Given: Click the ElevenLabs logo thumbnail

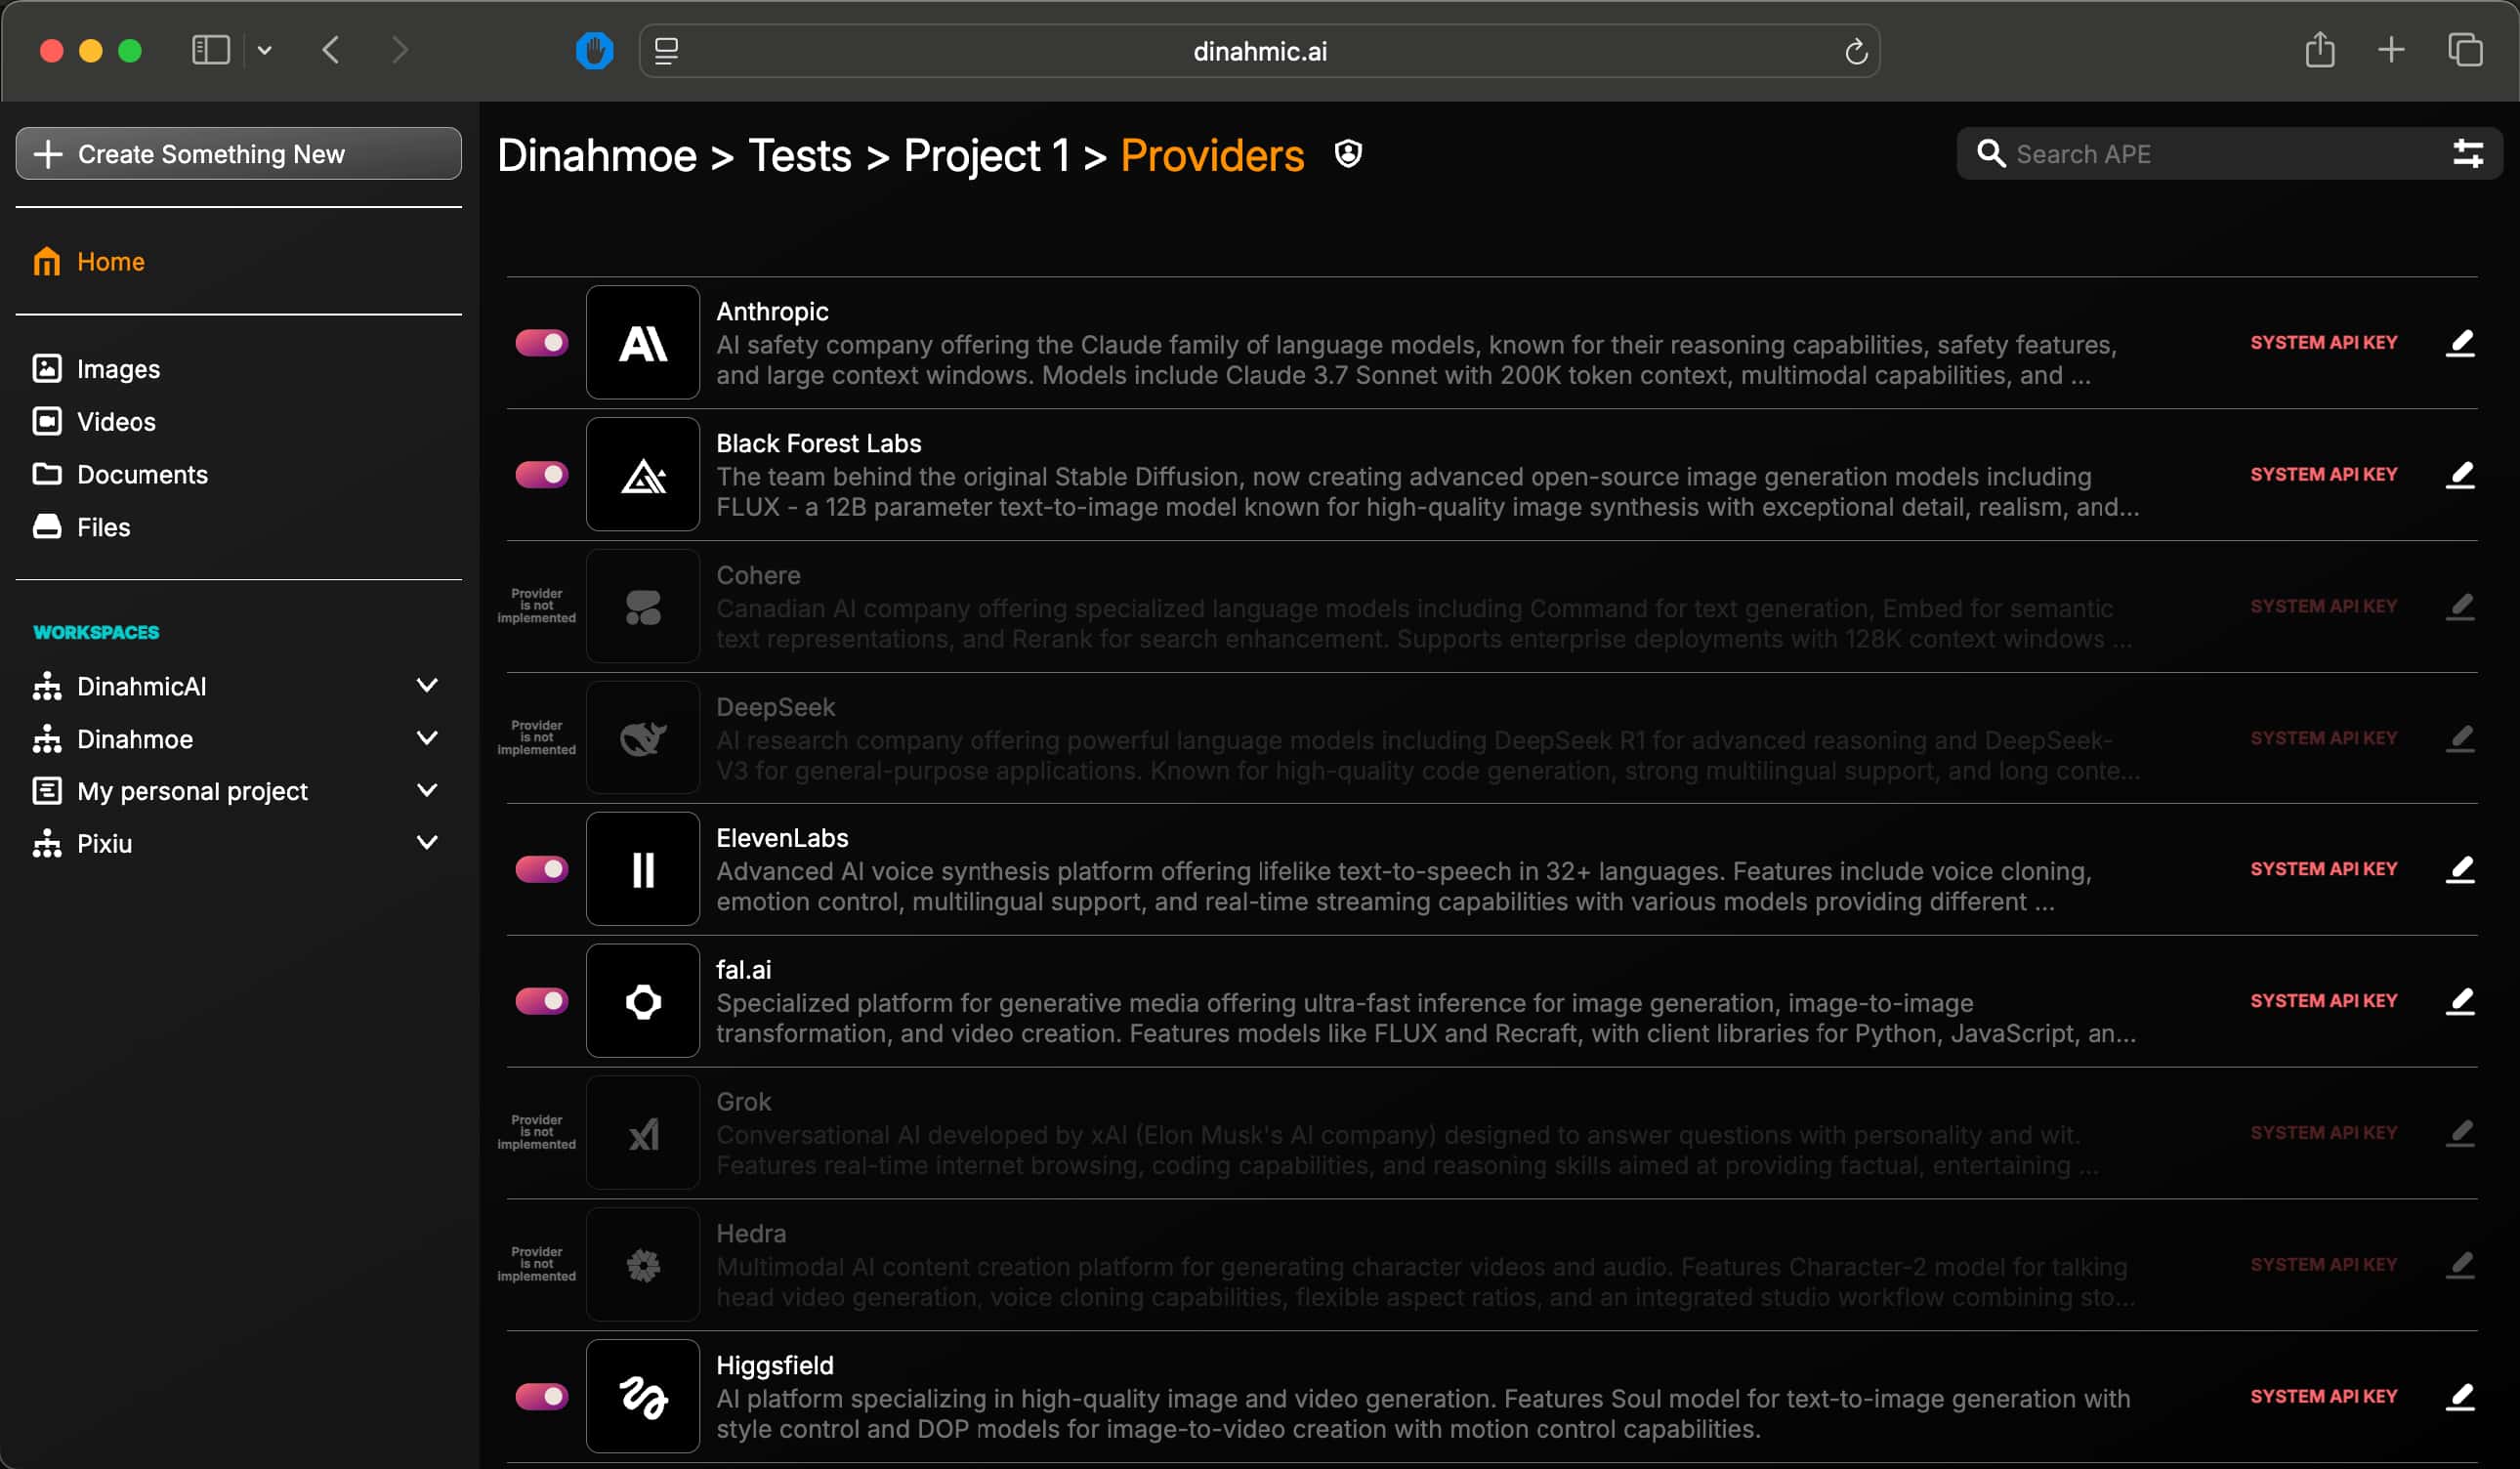Looking at the screenshot, I should coord(642,869).
